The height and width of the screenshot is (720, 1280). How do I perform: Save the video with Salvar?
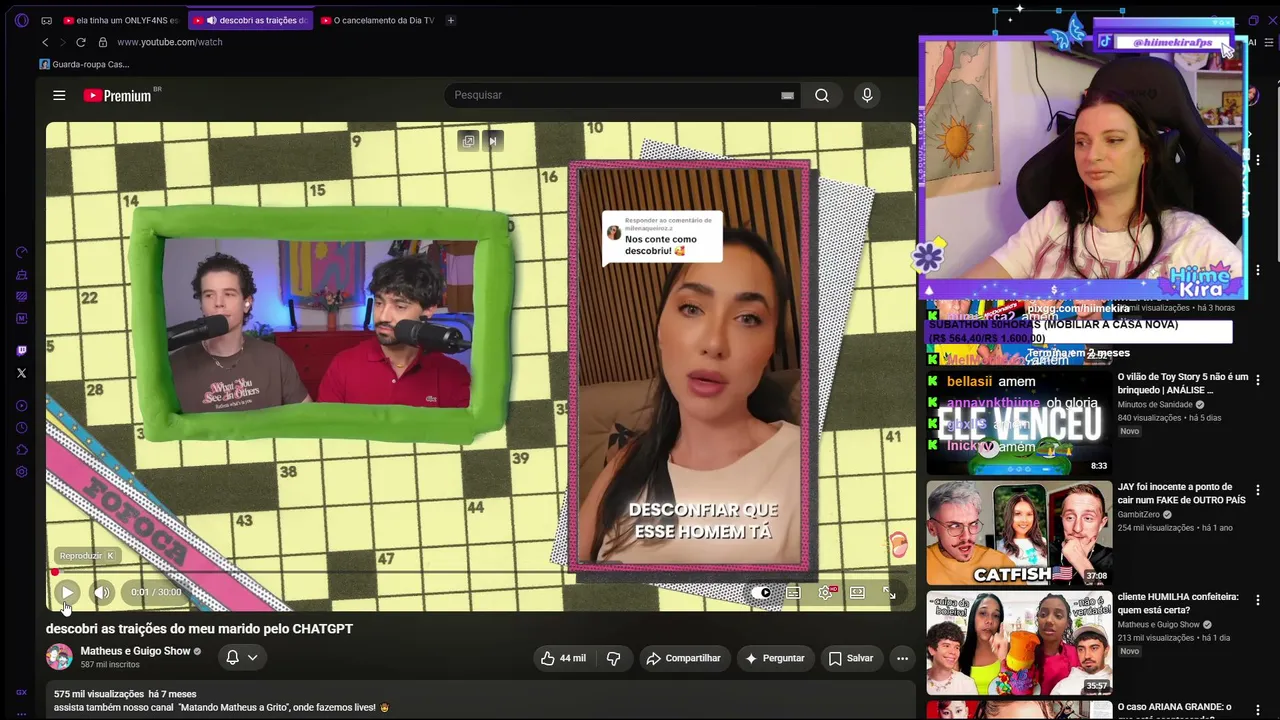coord(851,658)
